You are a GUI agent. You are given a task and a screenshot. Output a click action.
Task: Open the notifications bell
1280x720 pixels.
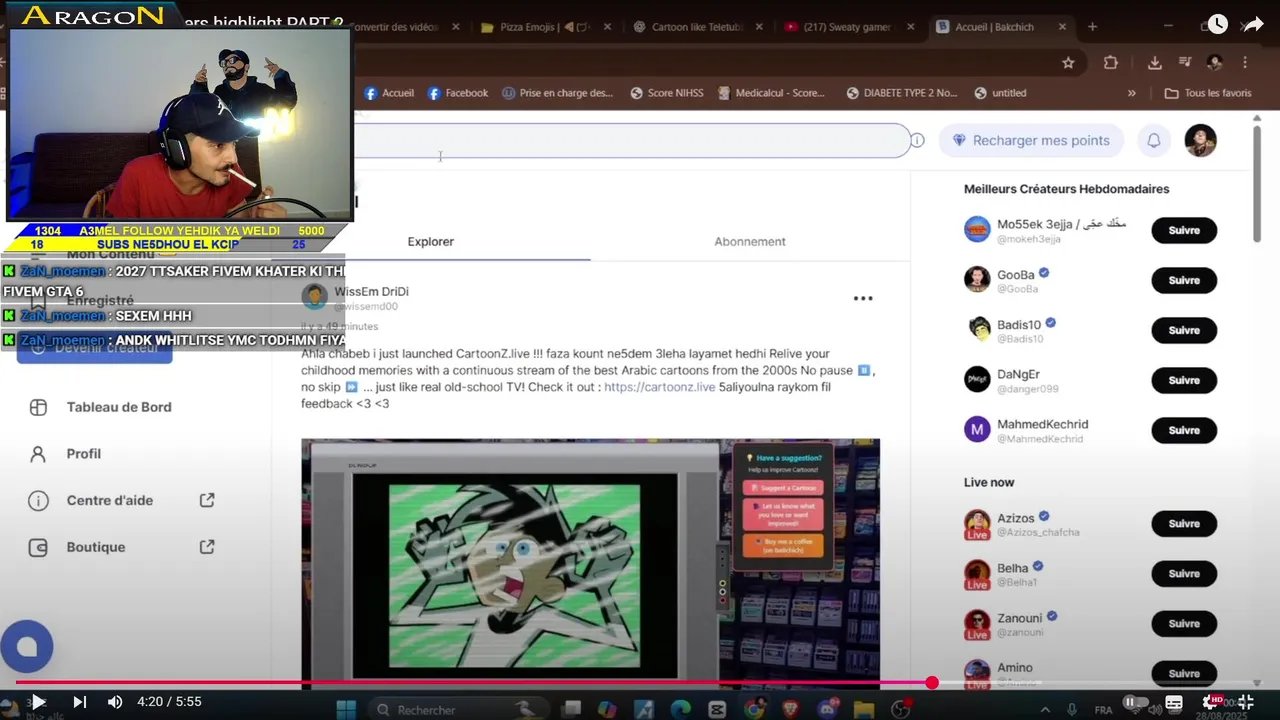point(1154,141)
